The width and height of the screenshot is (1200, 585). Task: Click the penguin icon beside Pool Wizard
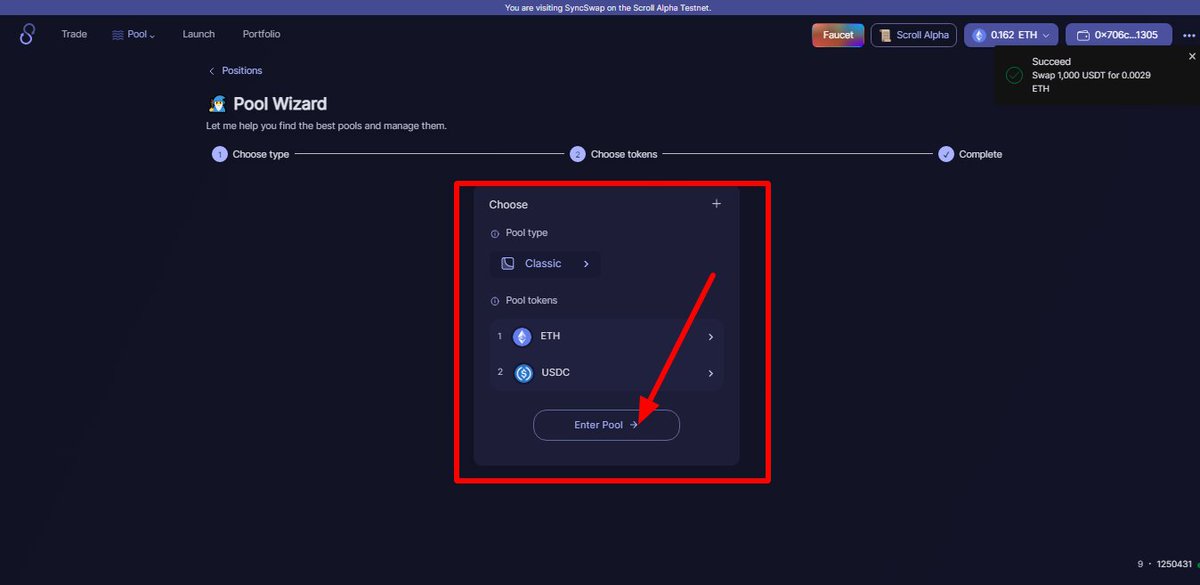217,103
